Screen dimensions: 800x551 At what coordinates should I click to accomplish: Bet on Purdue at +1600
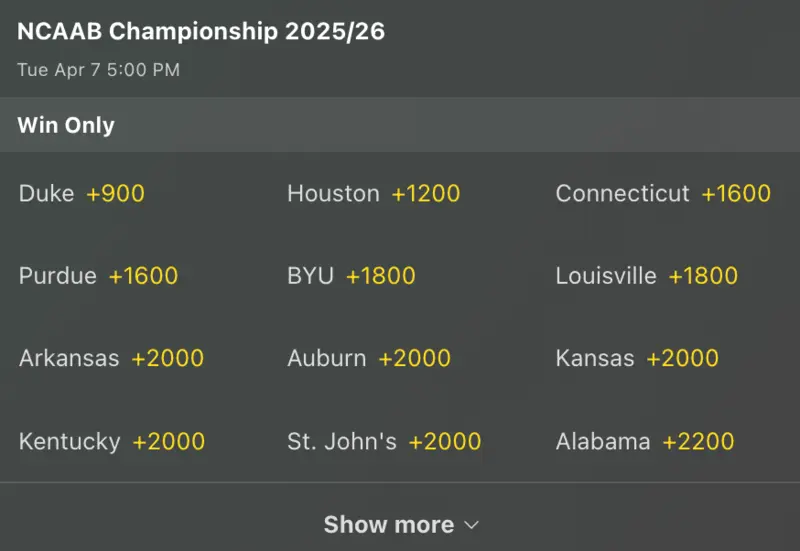pos(98,276)
